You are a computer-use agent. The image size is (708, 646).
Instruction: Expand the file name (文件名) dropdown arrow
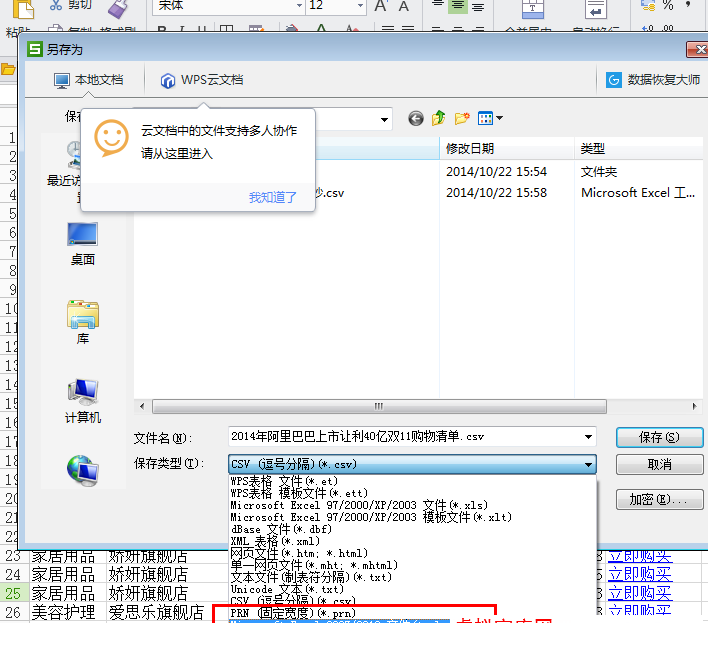pyautogui.click(x=588, y=437)
